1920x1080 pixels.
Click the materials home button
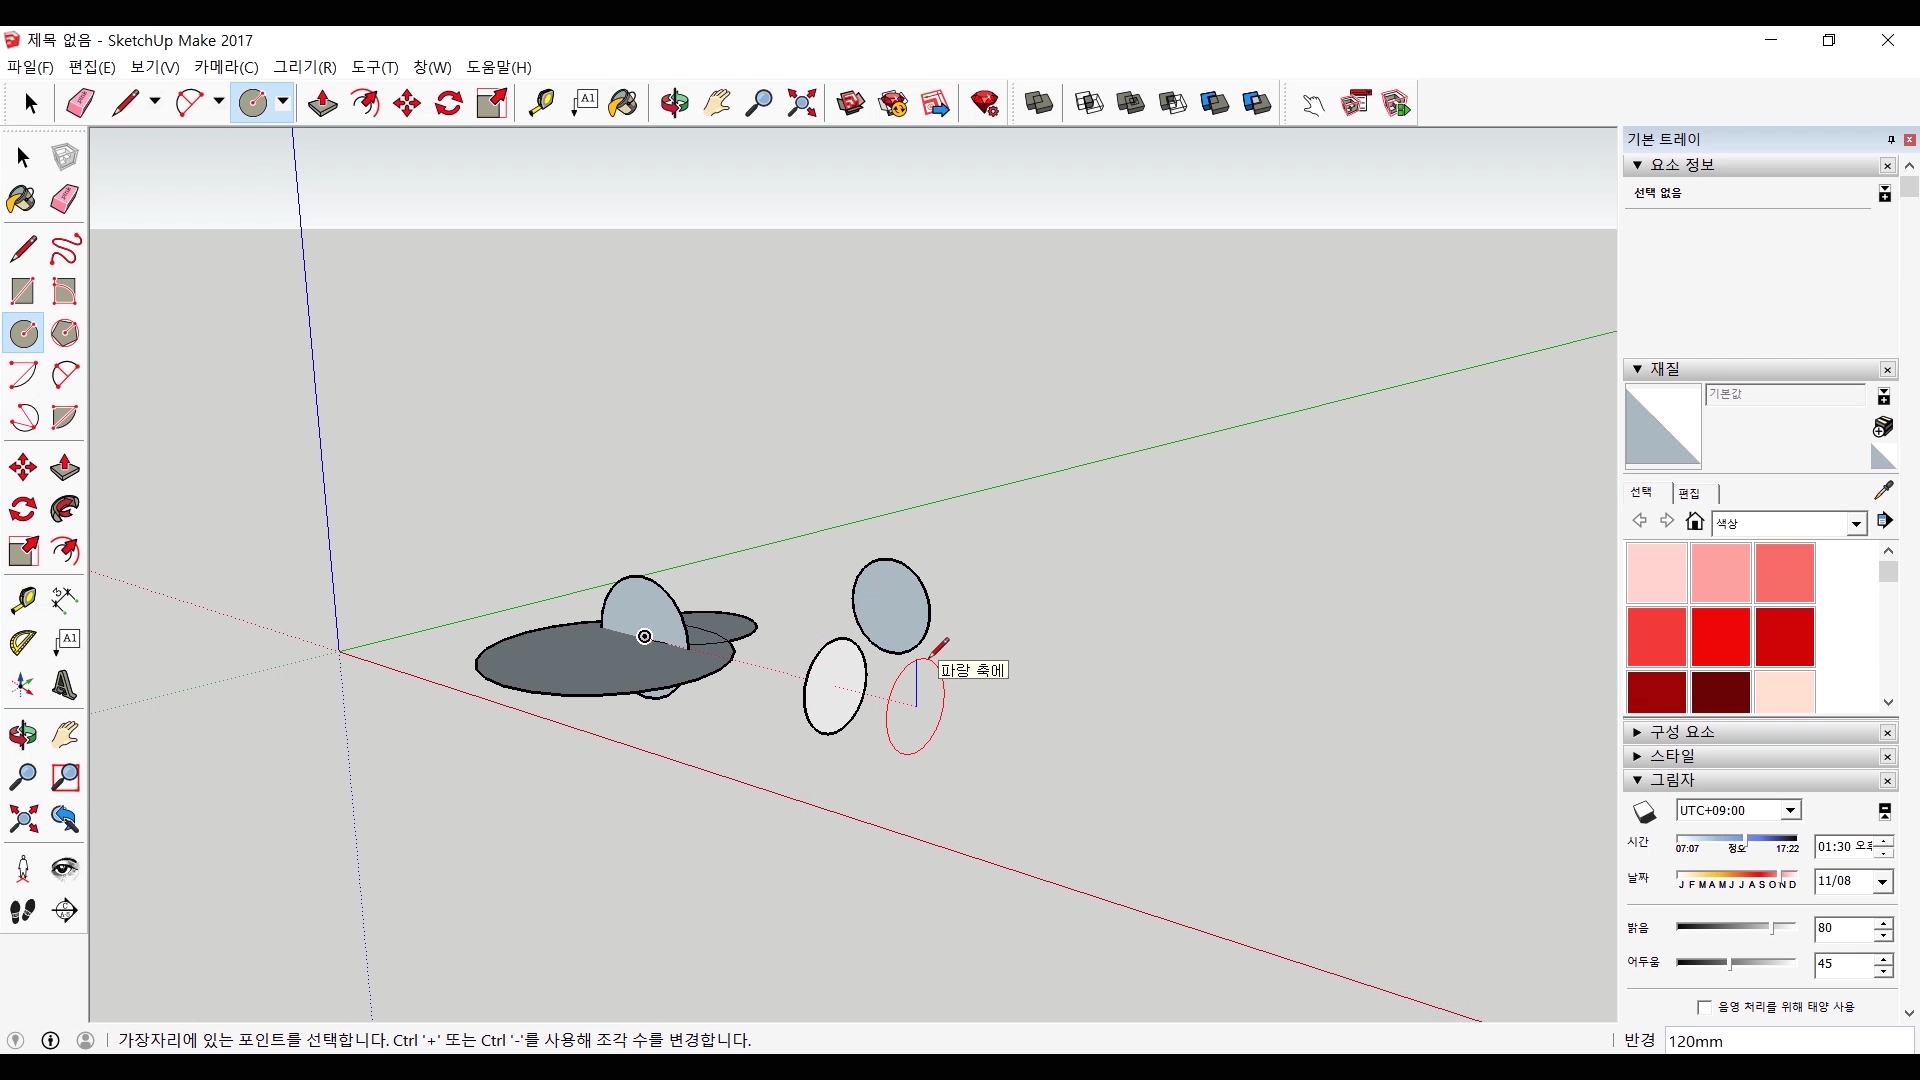1694,521
